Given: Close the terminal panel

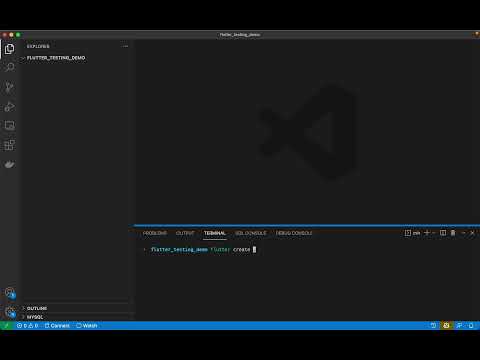Looking at the screenshot, I should coord(472,233).
